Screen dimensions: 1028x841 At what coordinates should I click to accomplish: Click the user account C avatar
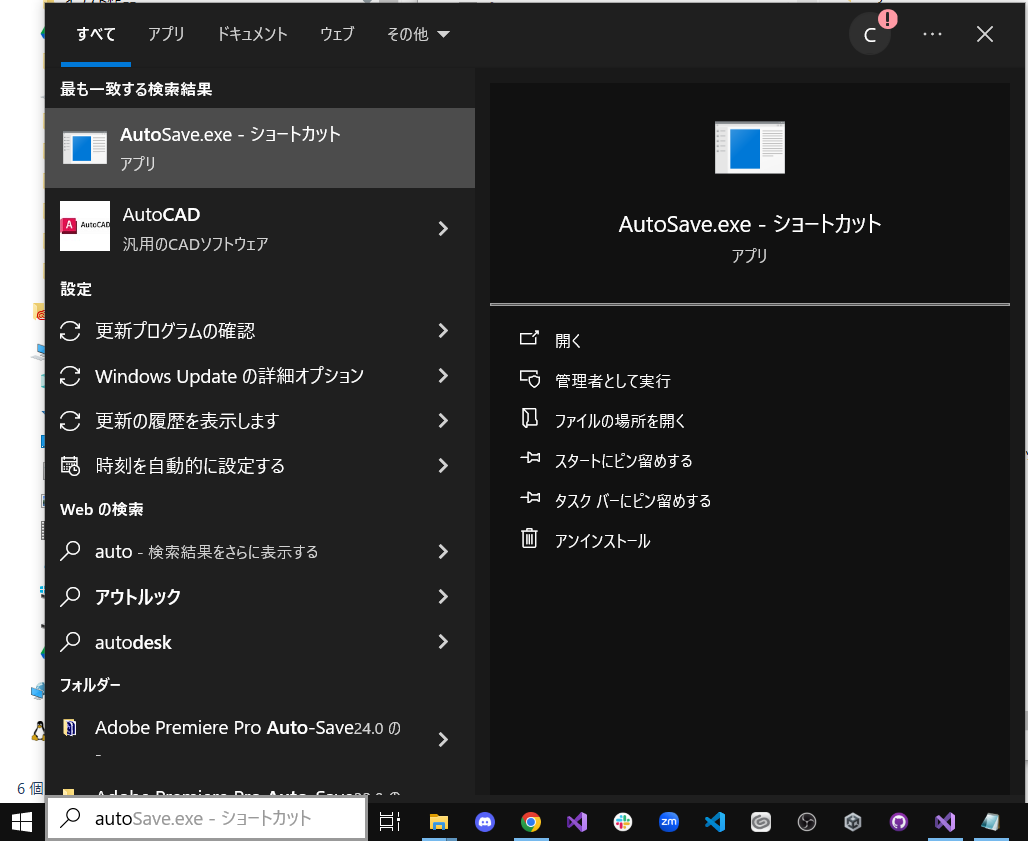870,34
